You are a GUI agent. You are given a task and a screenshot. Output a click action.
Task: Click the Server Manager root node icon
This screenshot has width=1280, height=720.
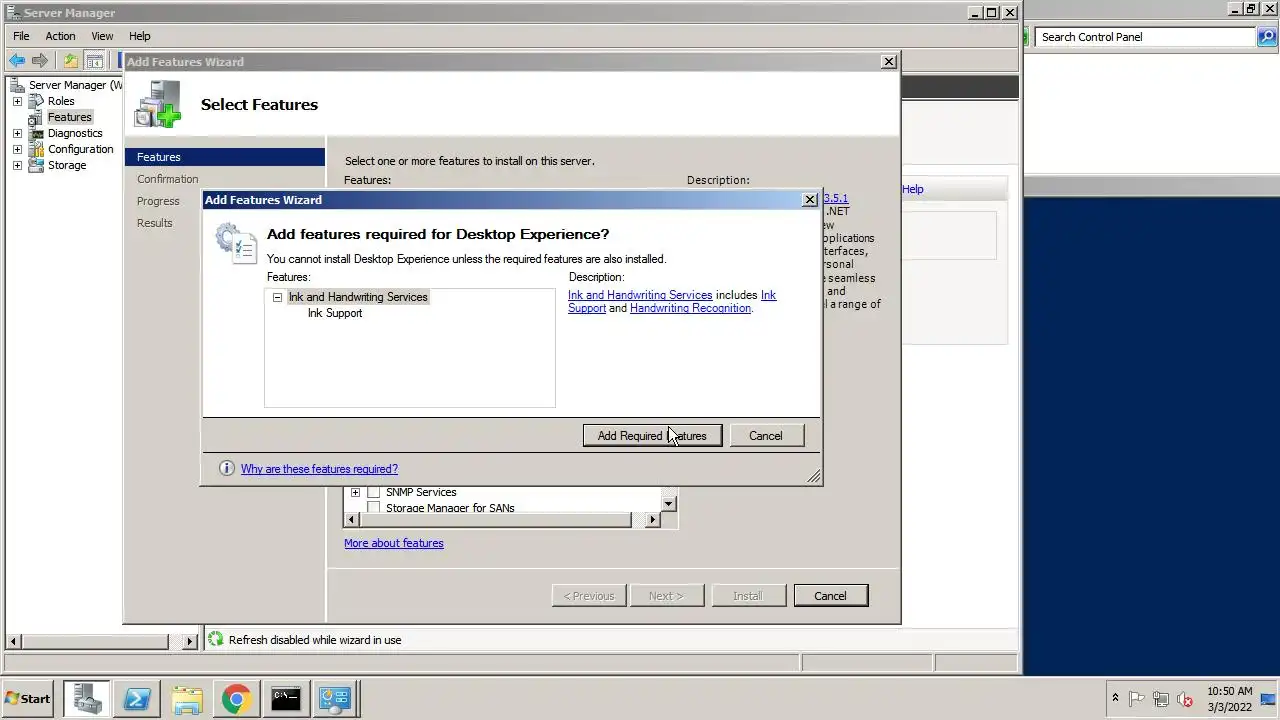[17, 85]
